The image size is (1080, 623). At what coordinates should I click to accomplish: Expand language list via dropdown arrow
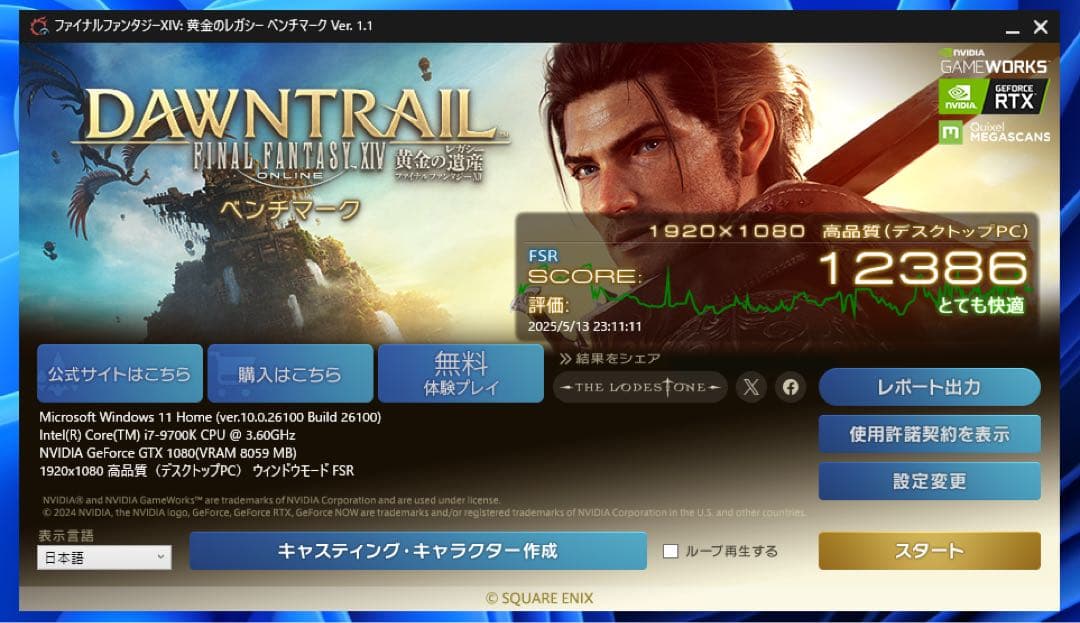point(160,558)
